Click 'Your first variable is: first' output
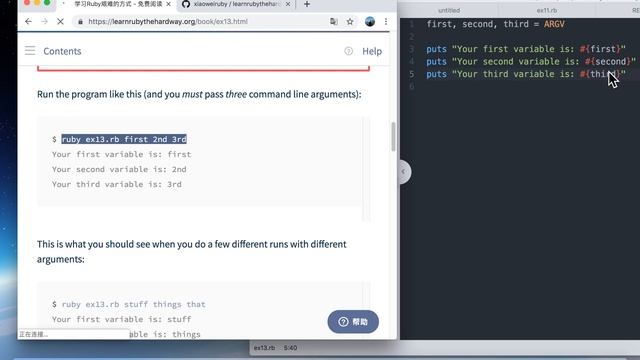640x360 pixels. coord(121,154)
